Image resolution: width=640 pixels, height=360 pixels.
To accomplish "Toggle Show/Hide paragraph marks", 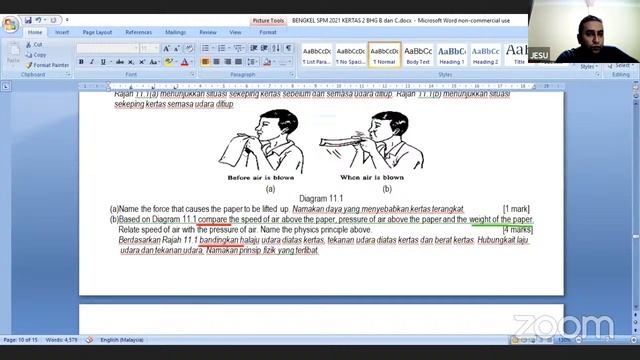I will point(289,49).
